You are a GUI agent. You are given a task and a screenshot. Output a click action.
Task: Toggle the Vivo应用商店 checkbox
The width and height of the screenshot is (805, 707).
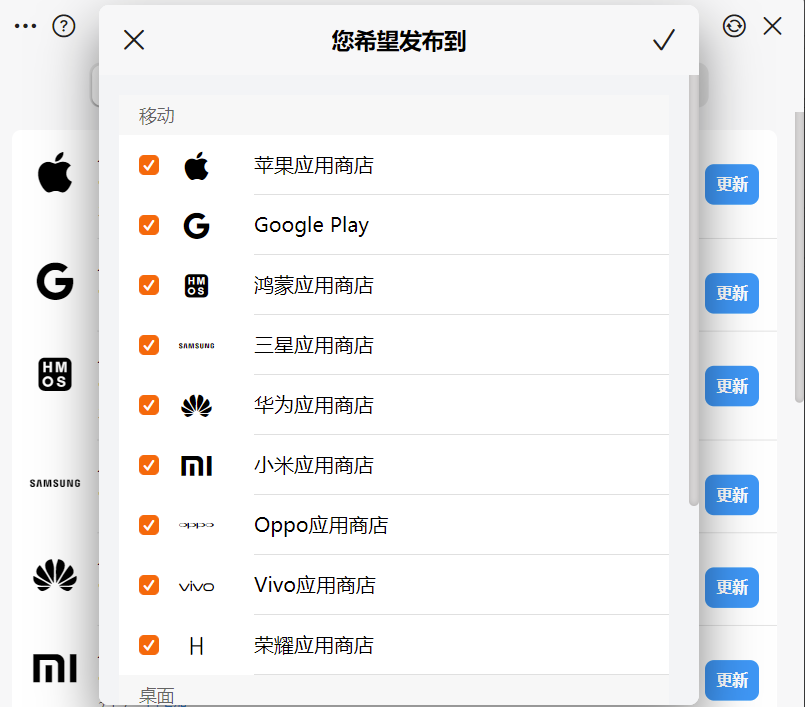[x=149, y=585]
